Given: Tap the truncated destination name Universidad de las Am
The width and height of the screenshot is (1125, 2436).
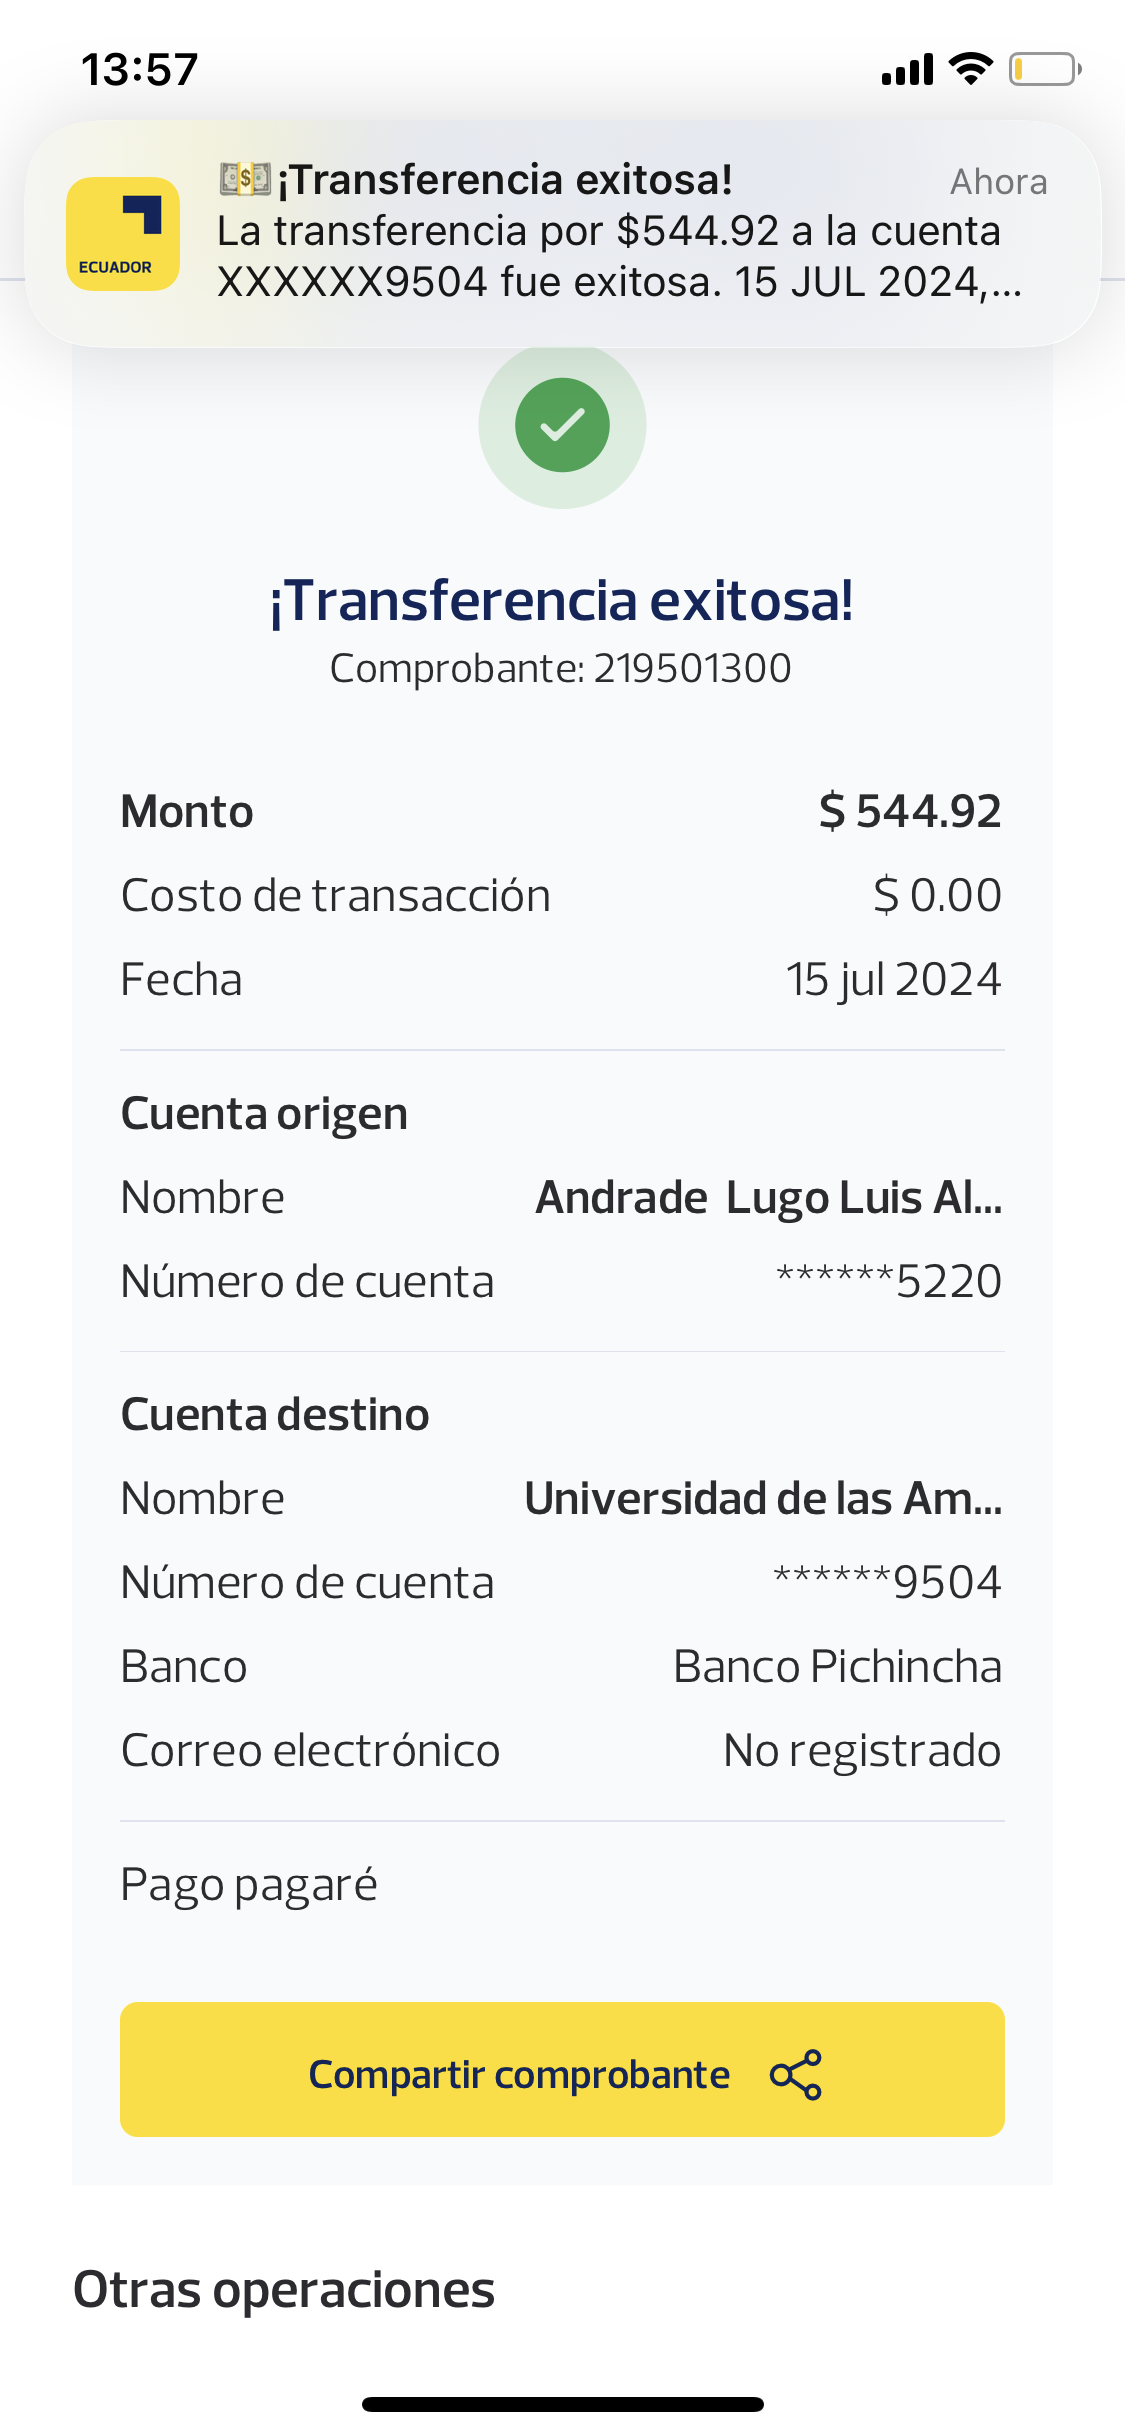Looking at the screenshot, I should pos(763,1498).
